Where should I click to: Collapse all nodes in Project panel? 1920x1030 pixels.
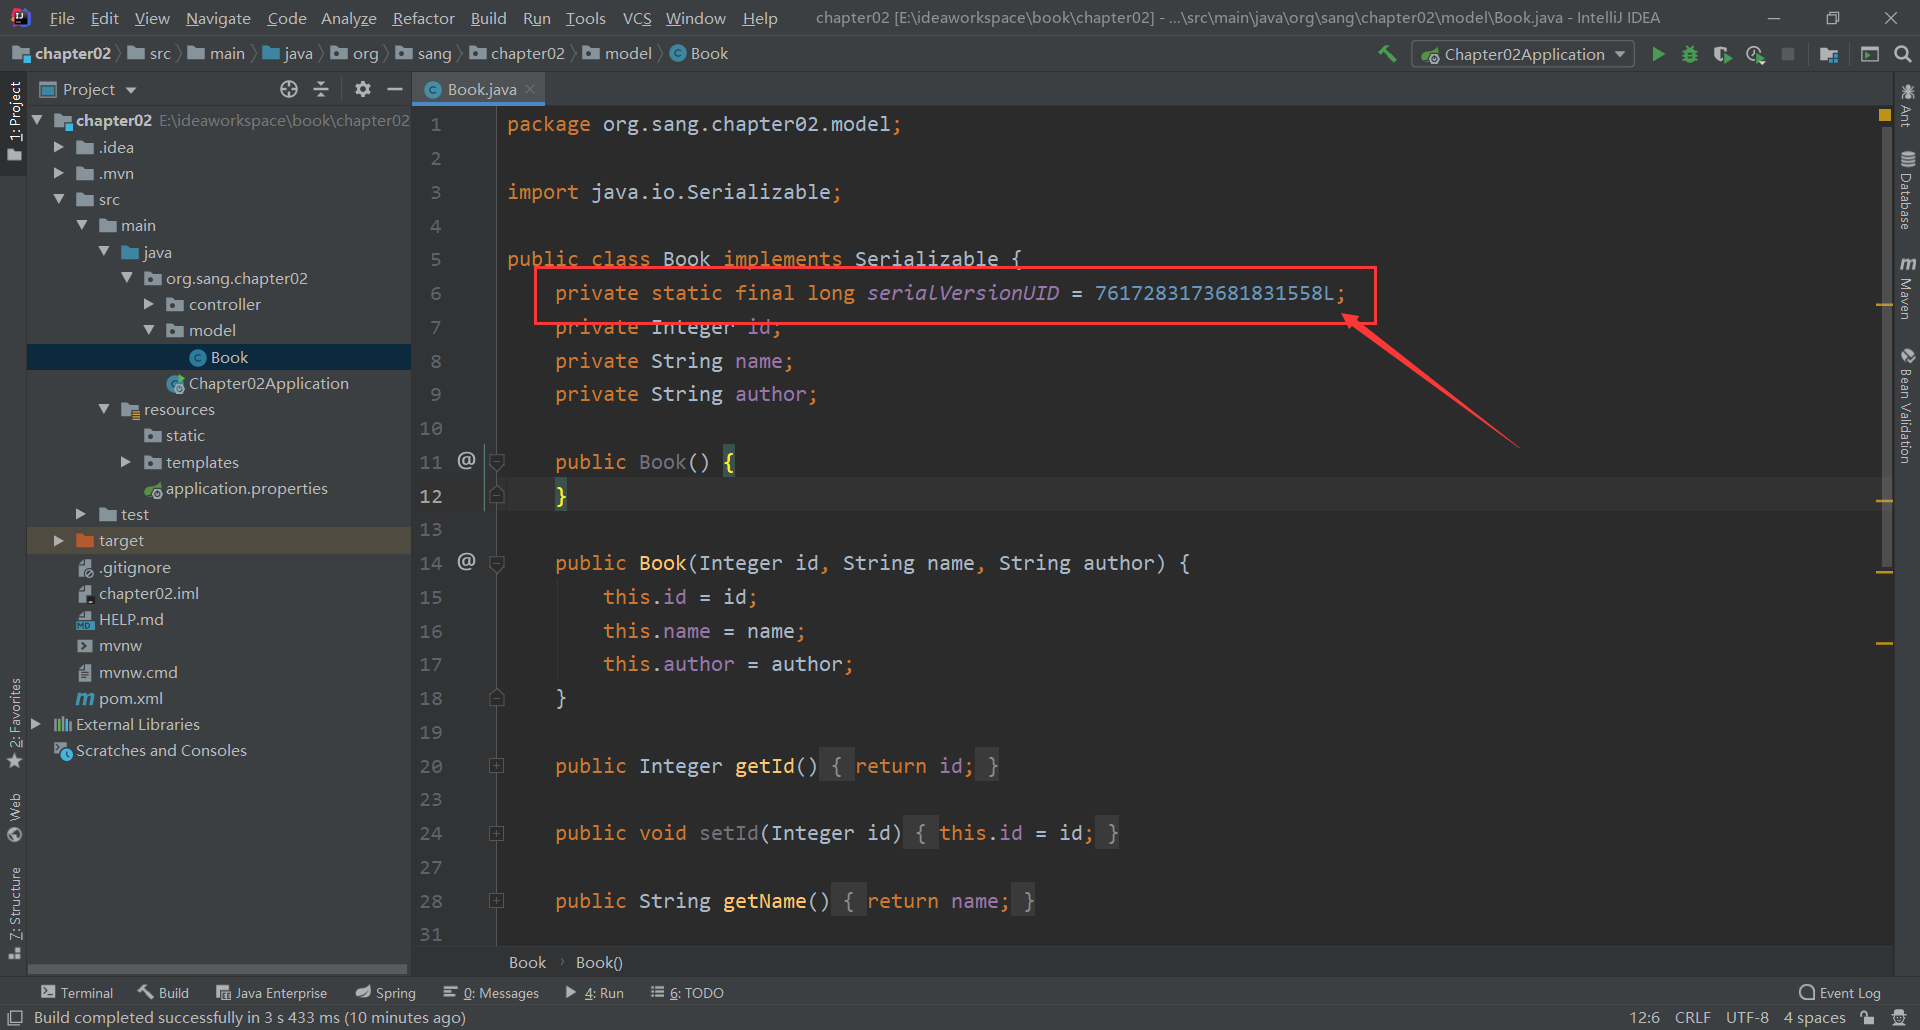321,89
